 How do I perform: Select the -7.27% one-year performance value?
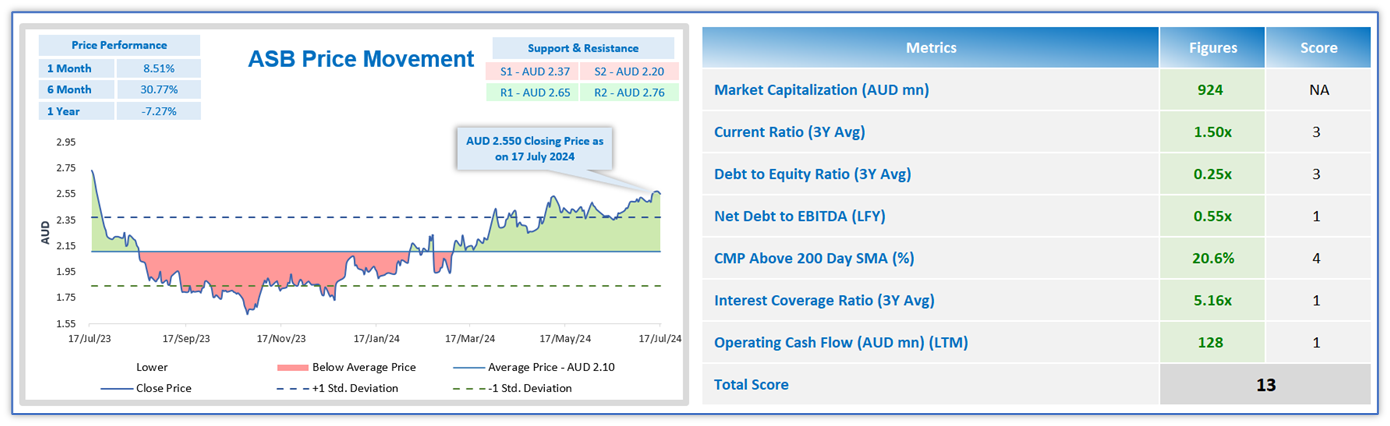coord(159,111)
